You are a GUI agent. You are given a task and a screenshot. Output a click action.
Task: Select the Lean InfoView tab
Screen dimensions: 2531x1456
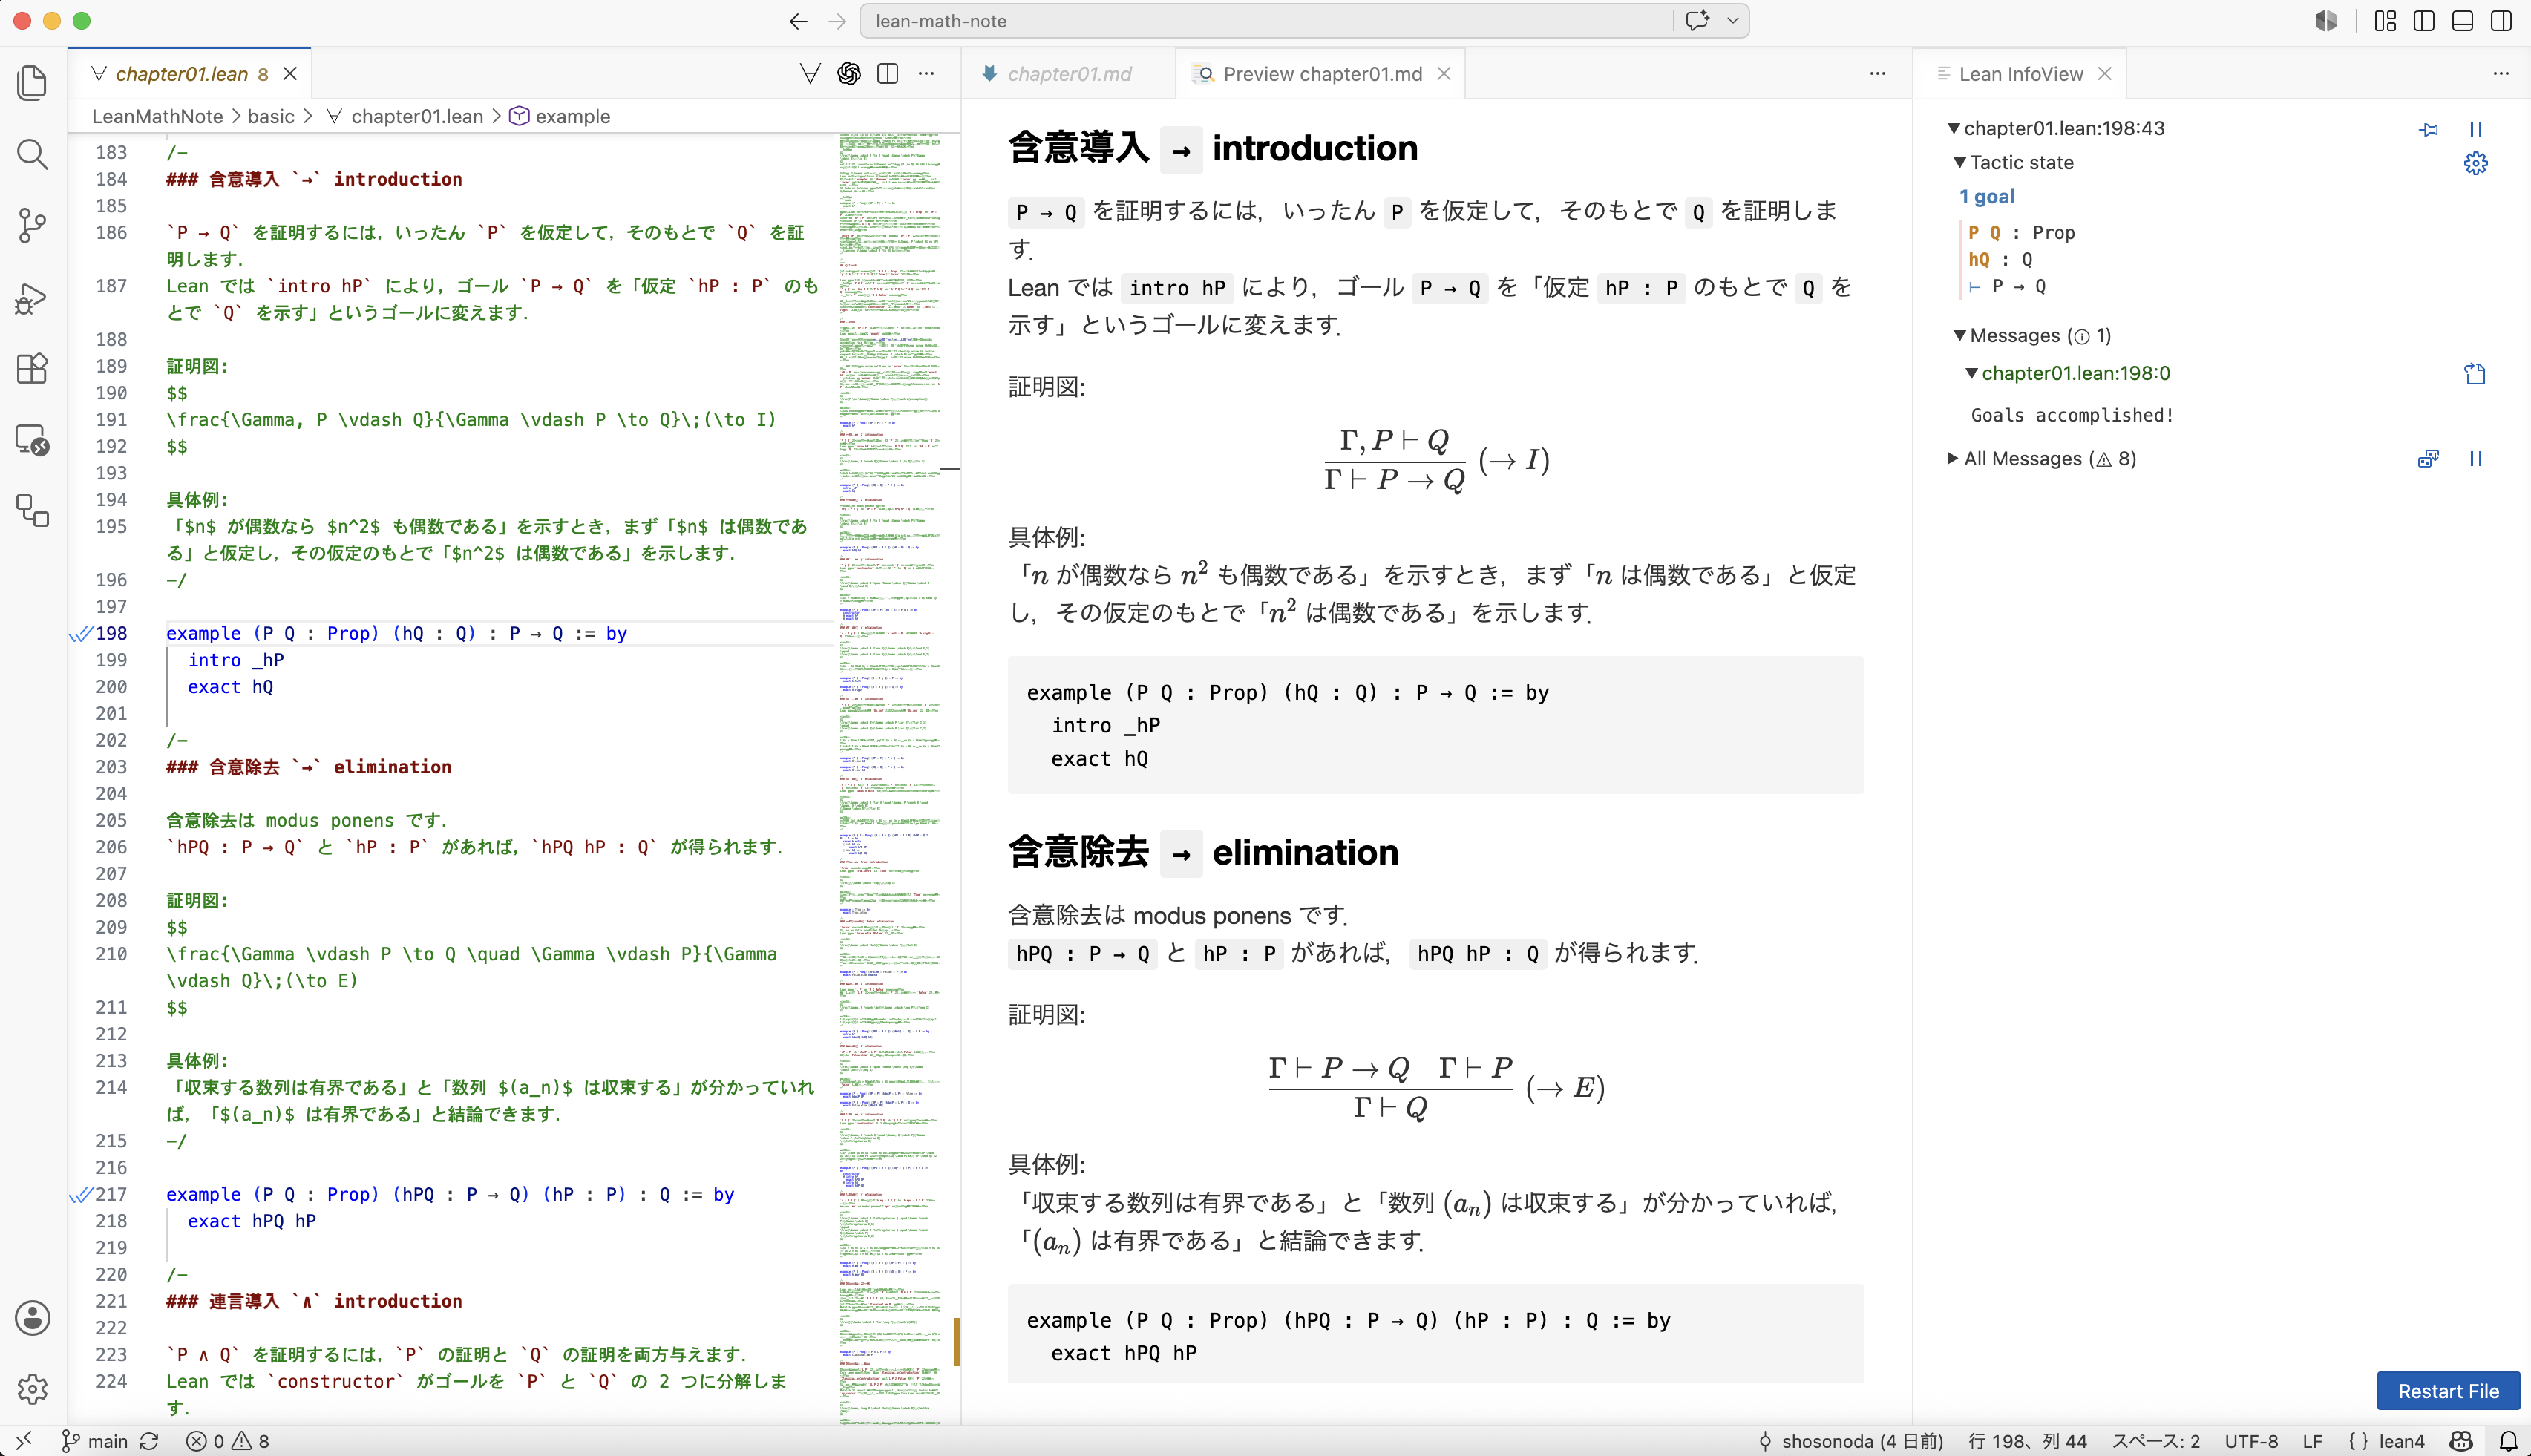pyautogui.click(x=2020, y=74)
